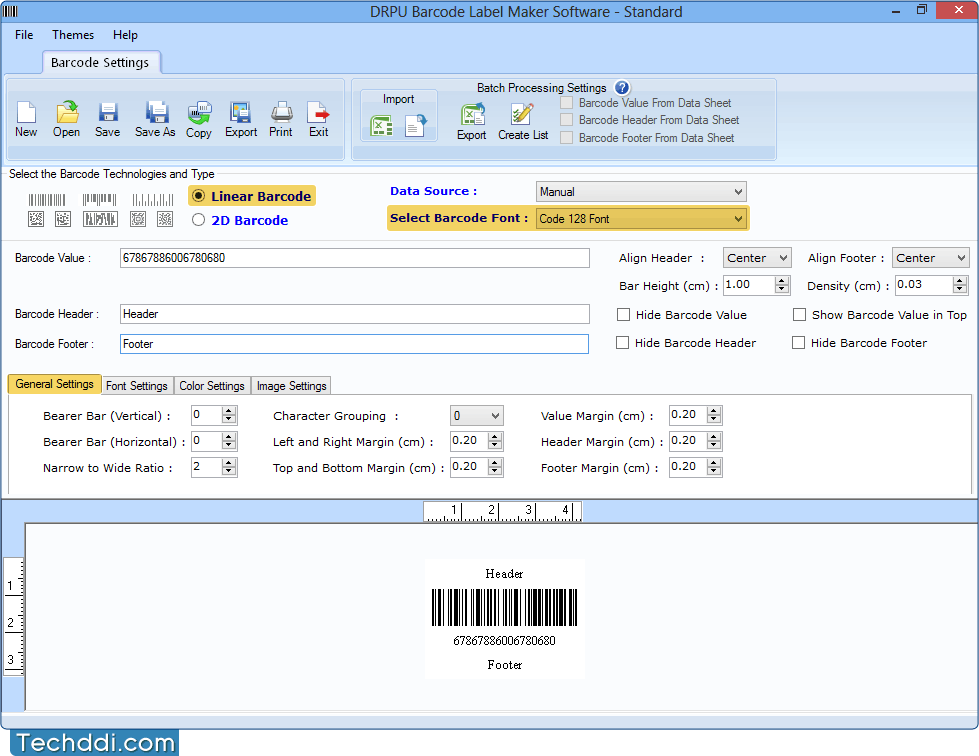Image resolution: width=979 pixels, height=756 pixels.
Task: Select the wide stacked 2D barcode sample icon
Action: click(x=100, y=218)
